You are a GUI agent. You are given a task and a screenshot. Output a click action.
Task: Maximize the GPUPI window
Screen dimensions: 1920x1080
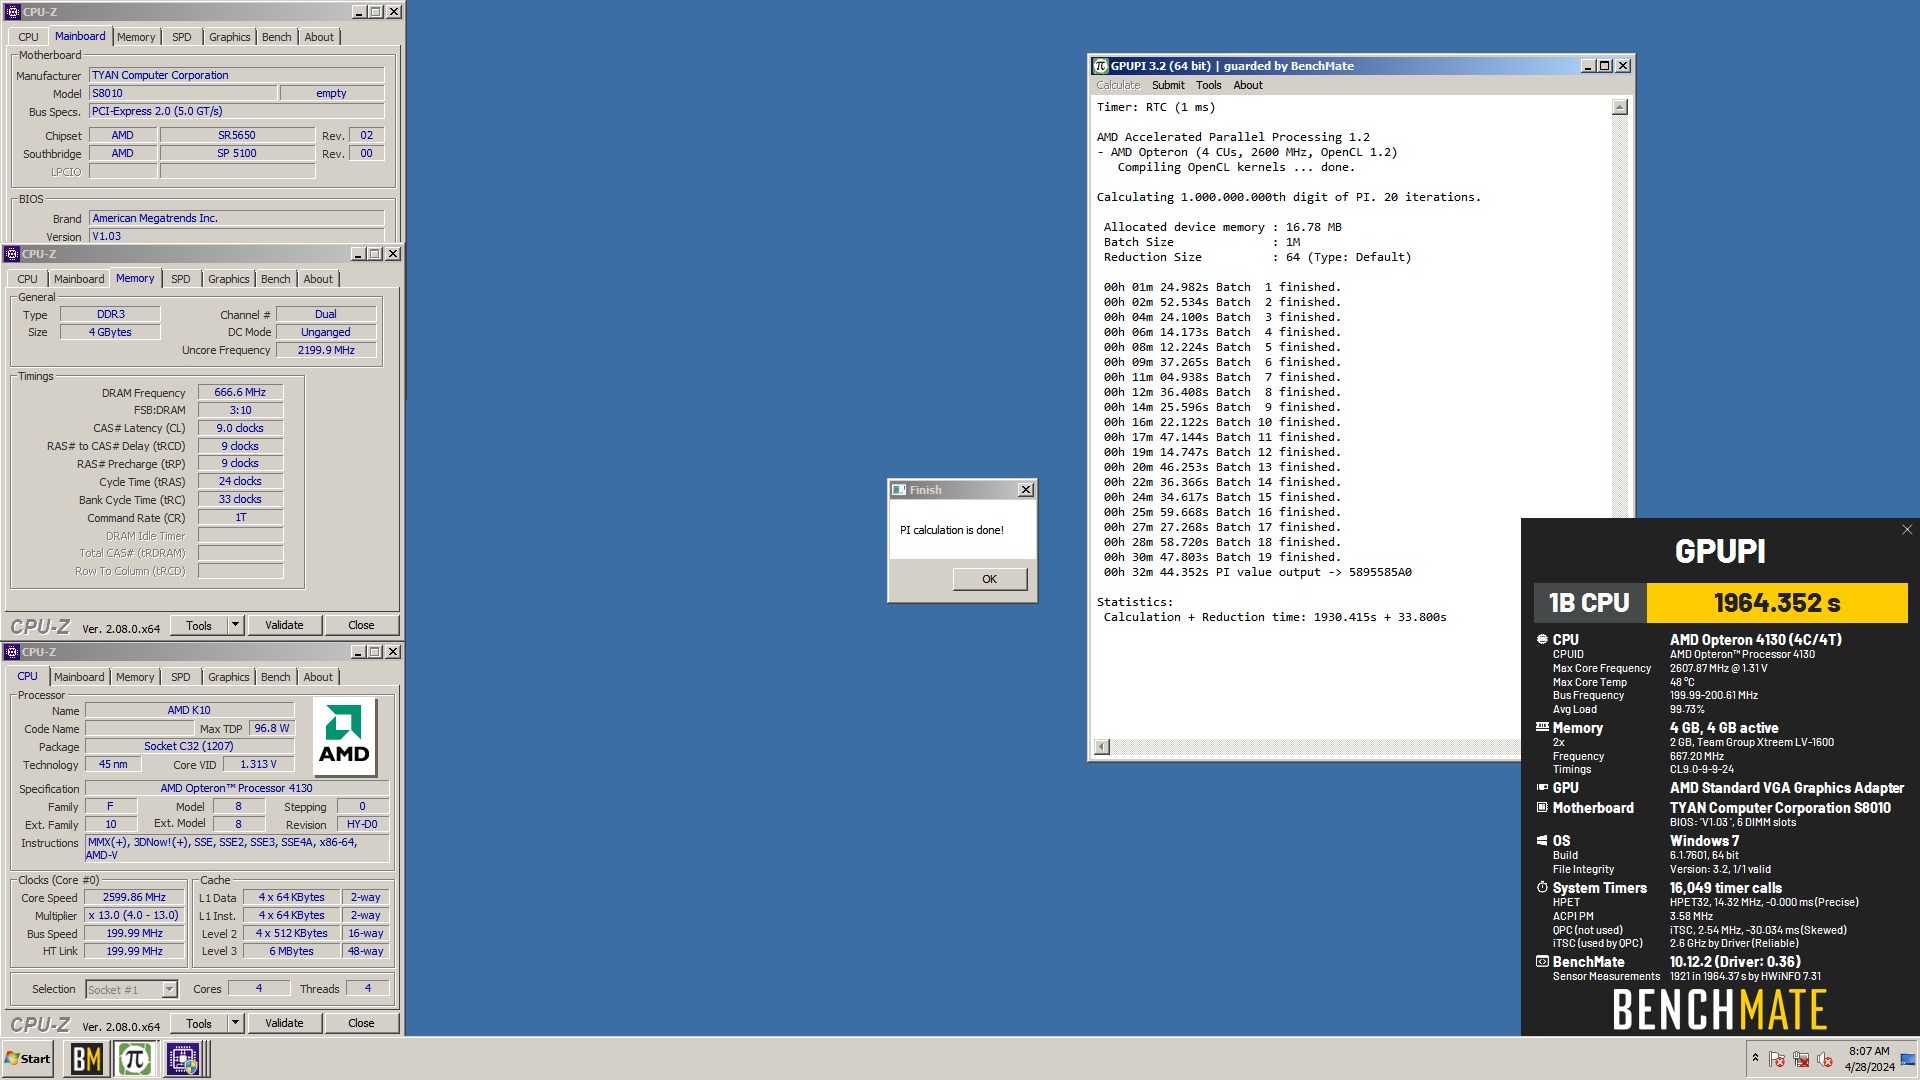point(1605,66)
